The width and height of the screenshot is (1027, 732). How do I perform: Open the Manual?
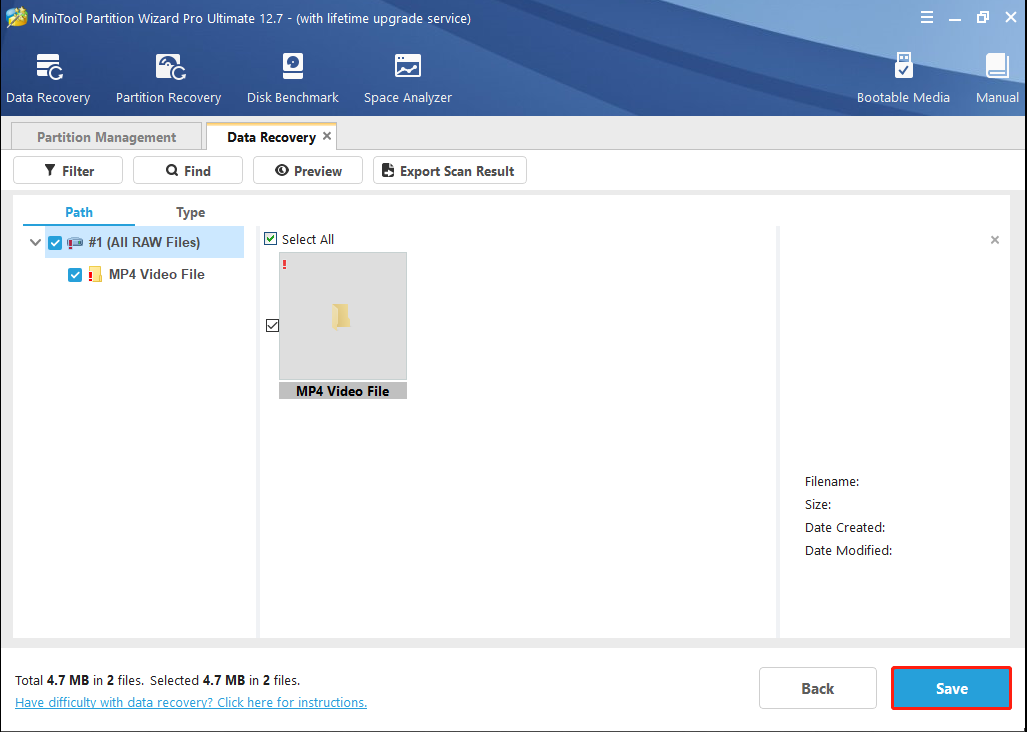997,78
